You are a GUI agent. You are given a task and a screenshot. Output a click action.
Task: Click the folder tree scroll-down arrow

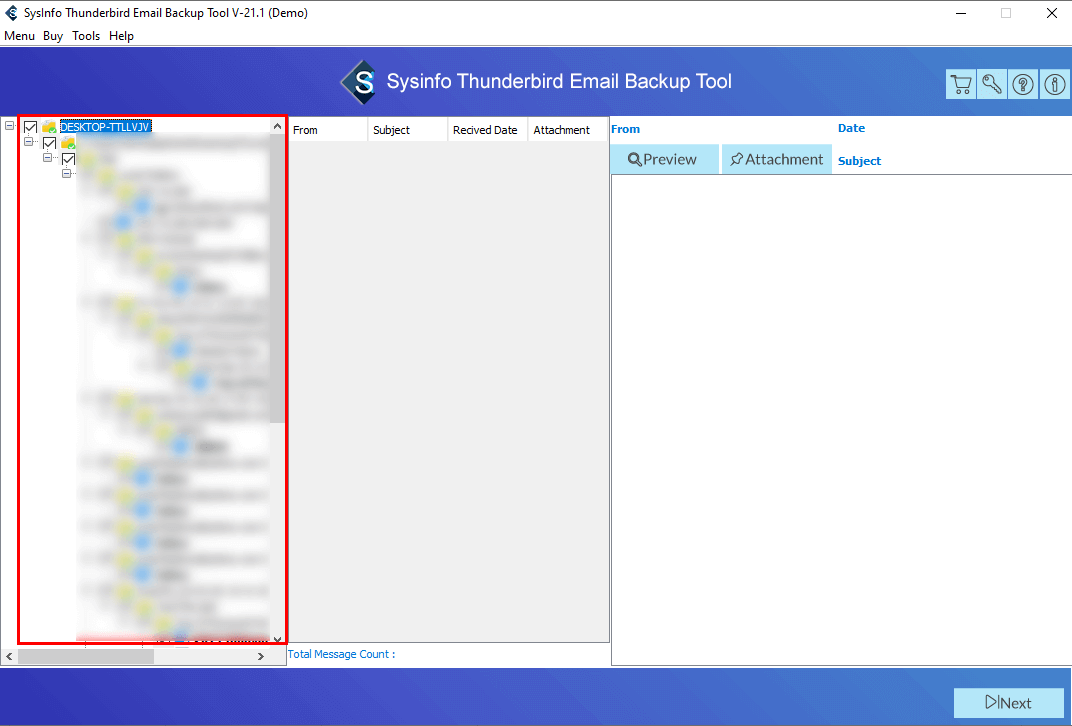tap(277, 639)
